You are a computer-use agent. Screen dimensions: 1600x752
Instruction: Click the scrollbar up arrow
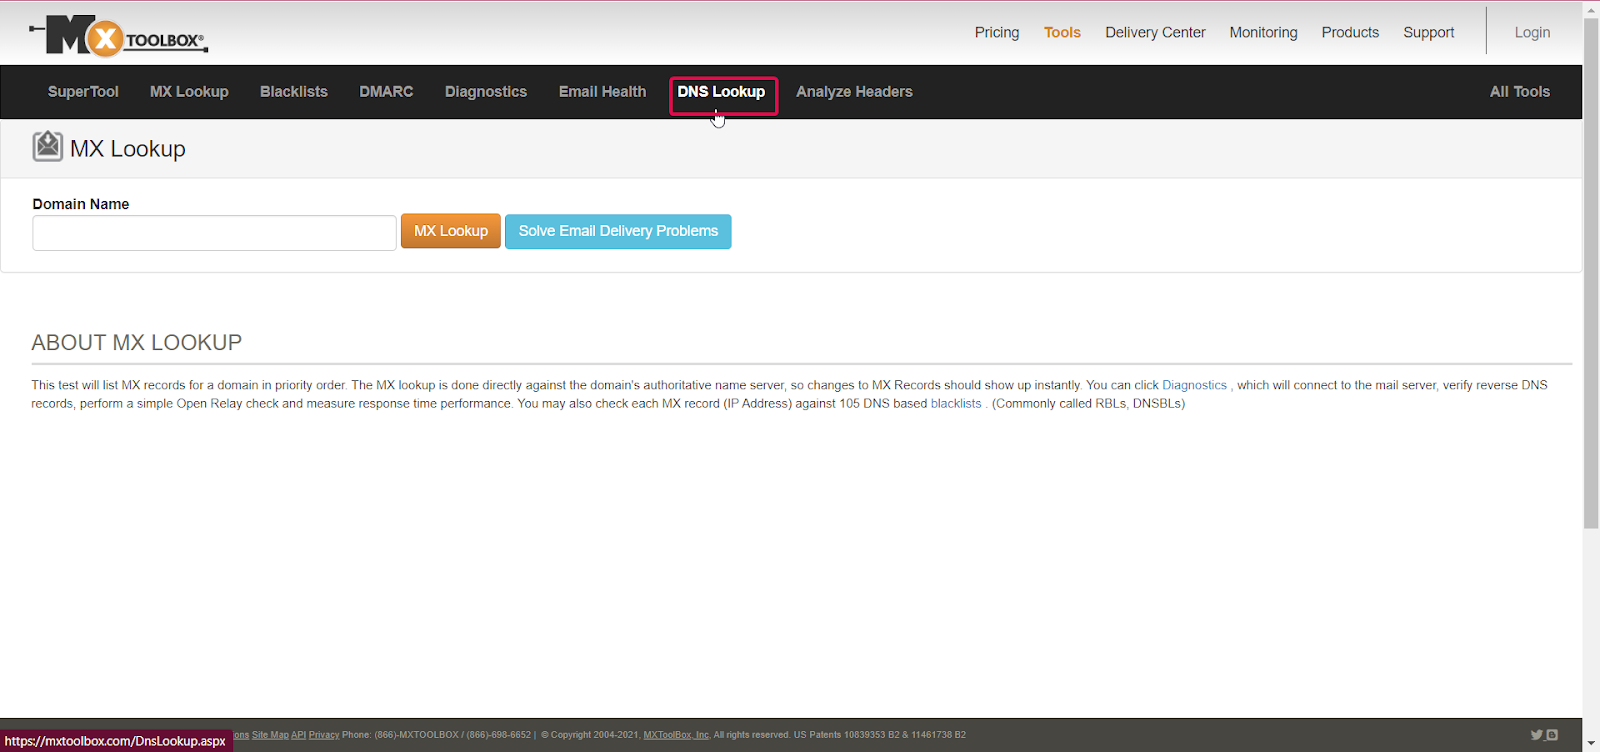point(1591,10)
